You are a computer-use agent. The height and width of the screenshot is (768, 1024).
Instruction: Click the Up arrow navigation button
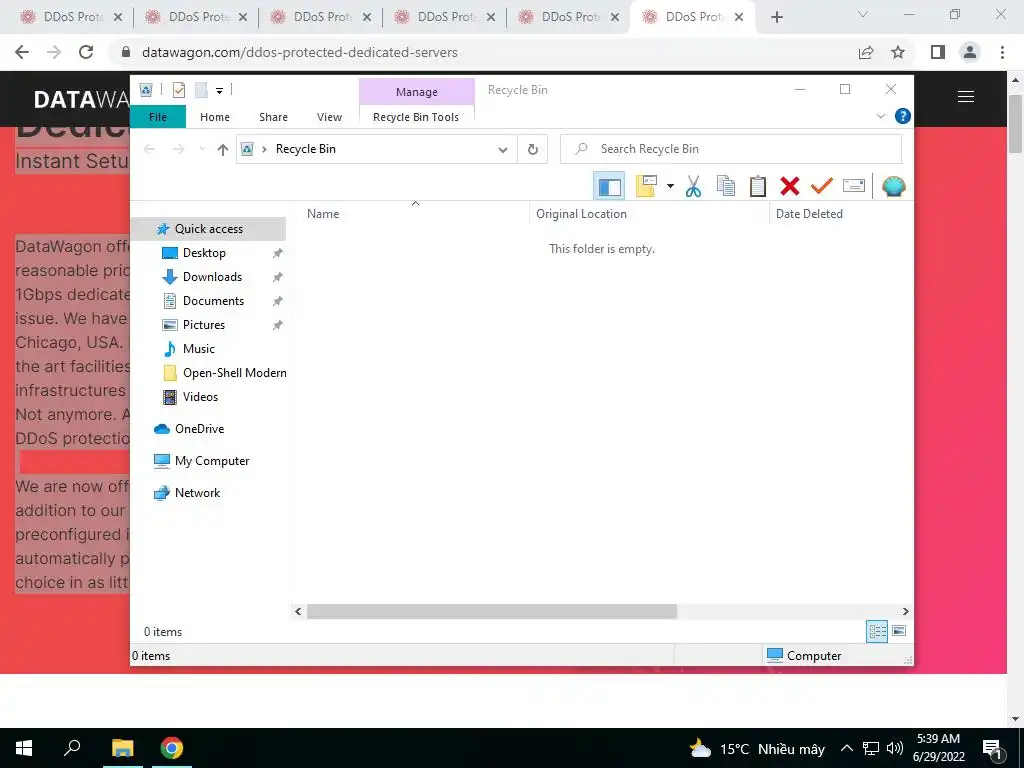[x=223, y=150]
